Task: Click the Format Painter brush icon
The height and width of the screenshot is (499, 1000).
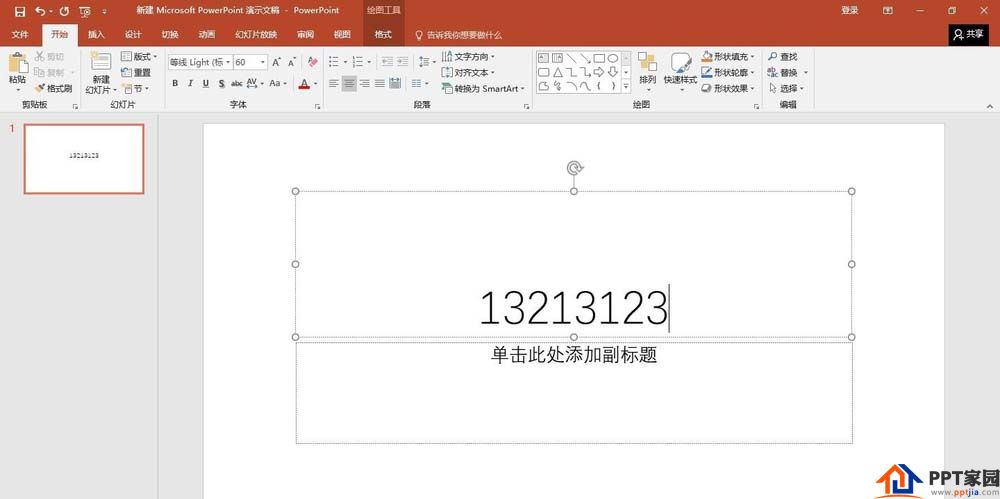Action: pyautogui.click(x=40, y=88)
